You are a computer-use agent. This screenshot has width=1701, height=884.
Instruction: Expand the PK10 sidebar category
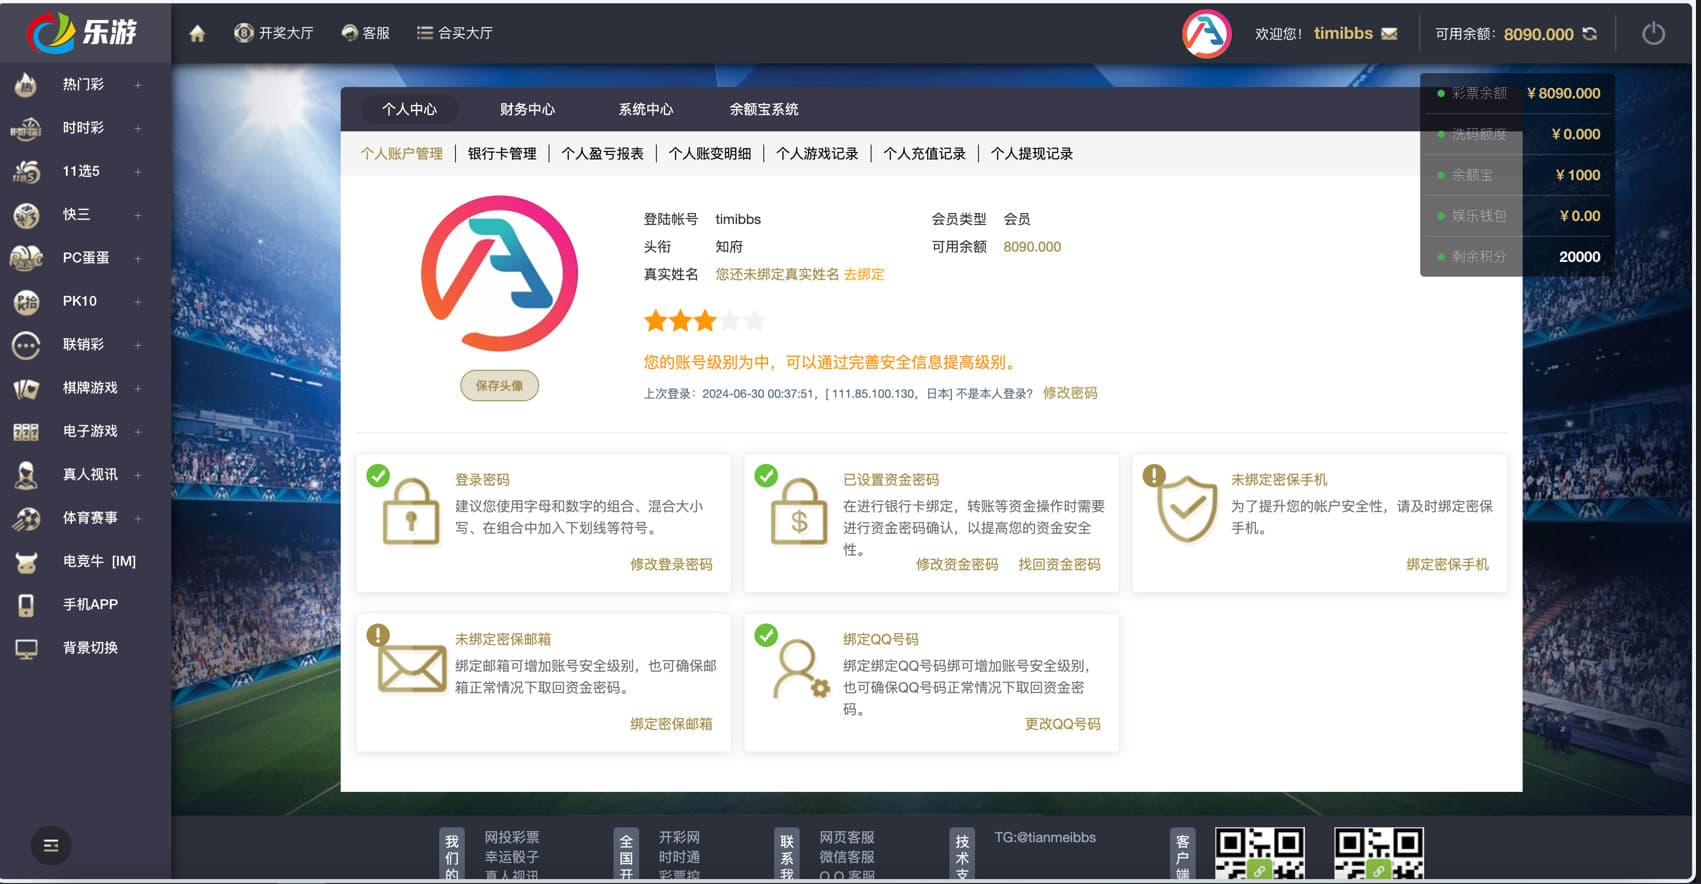(x=138, y=301)
